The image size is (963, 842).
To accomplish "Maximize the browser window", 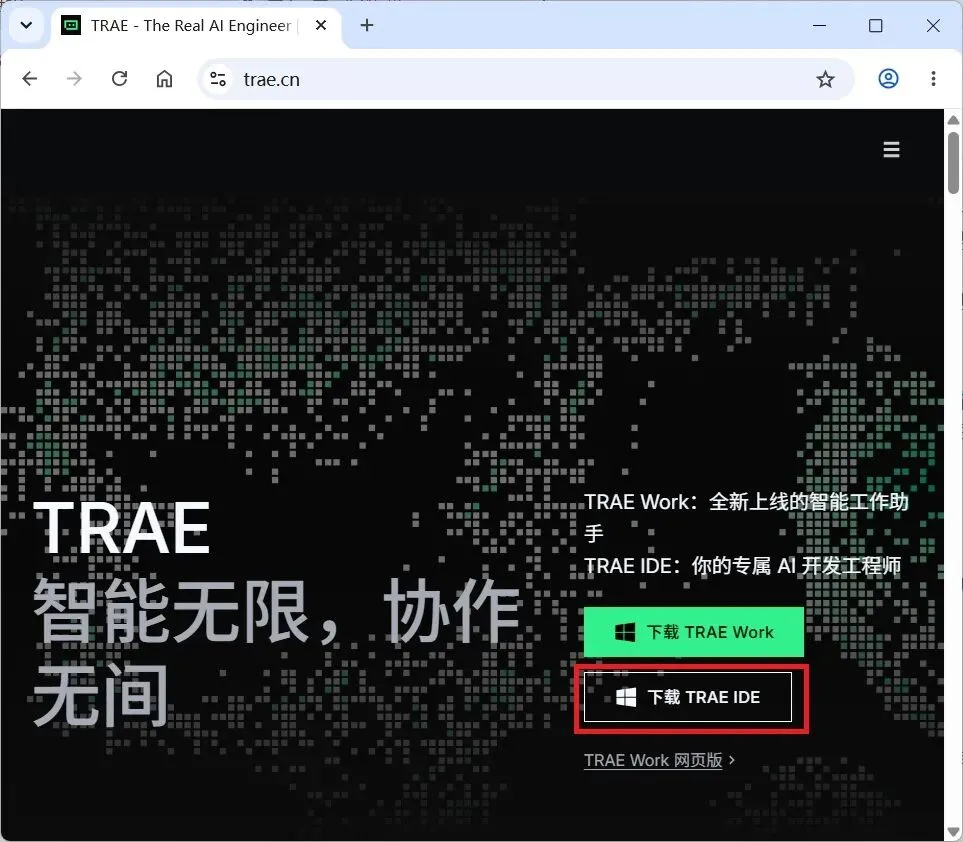I will tap(876, 25).
